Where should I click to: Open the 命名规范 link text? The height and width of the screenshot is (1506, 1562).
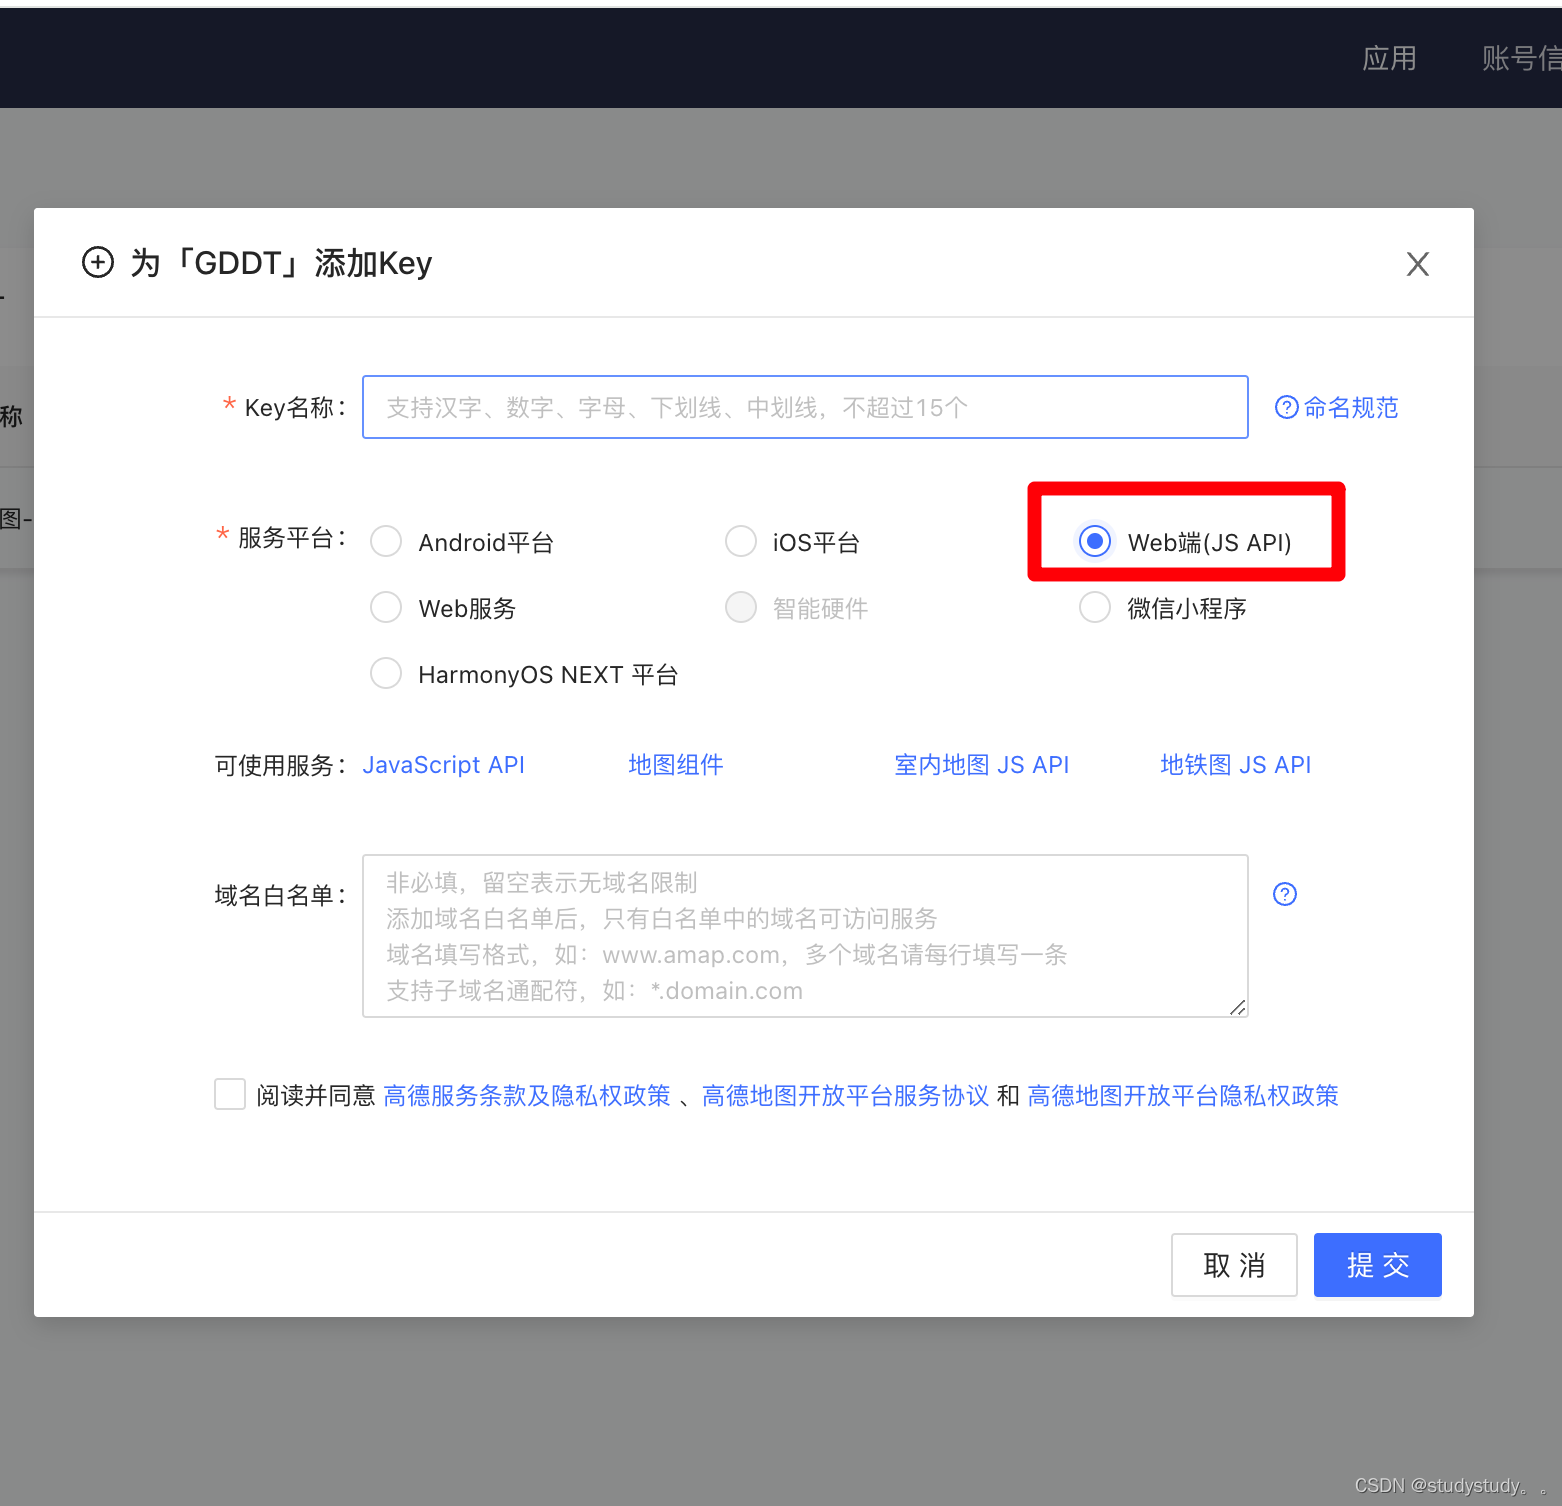pos(1351,407)
